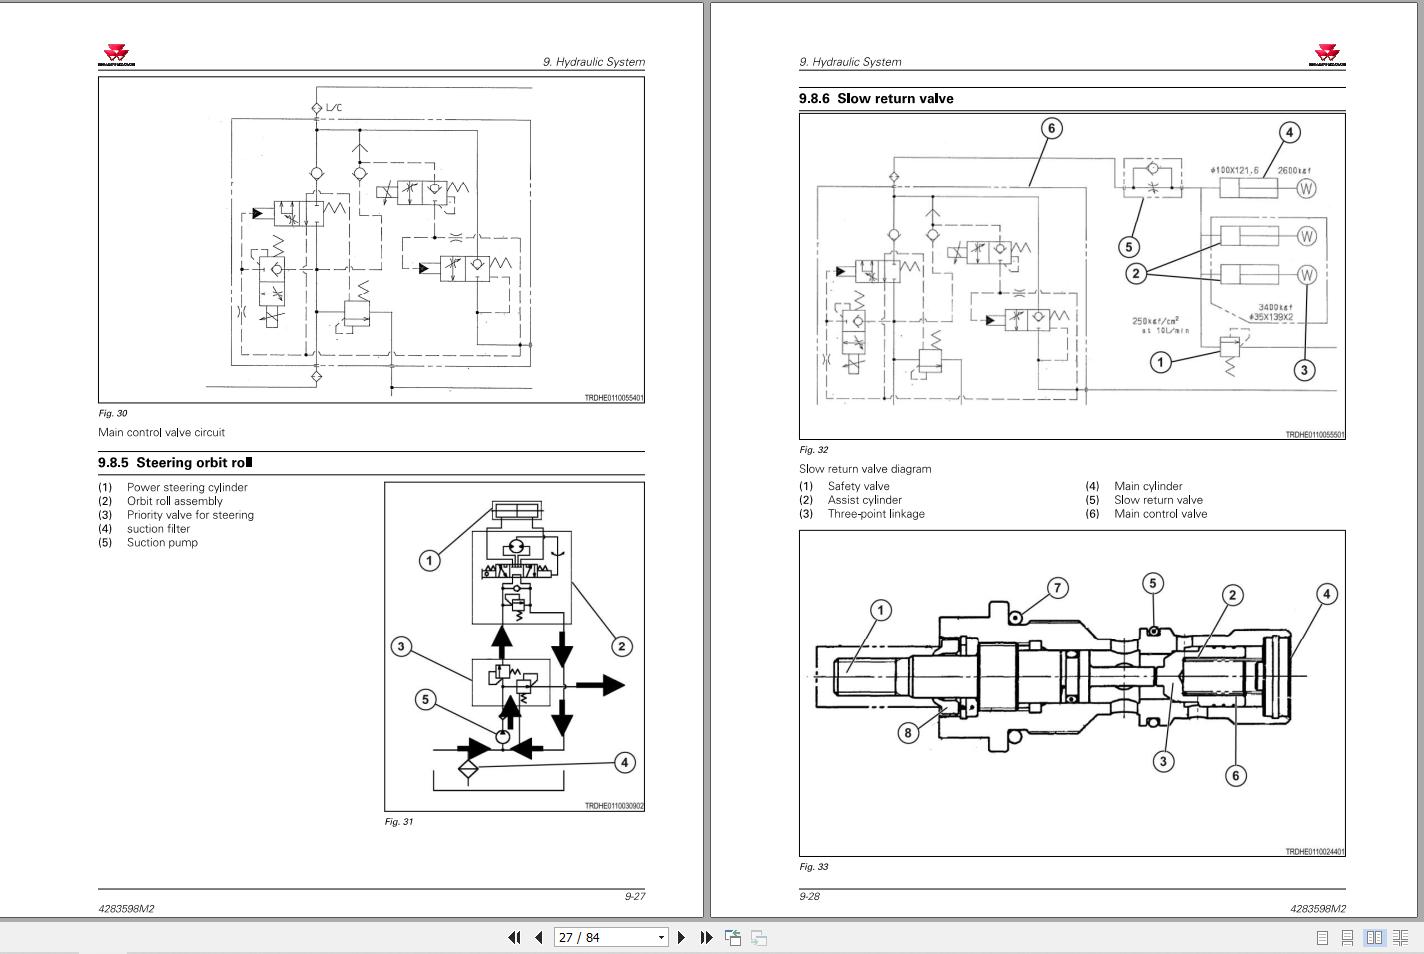Viewport: 1424px width, 954px height.
Task: Select the Main cylinder legend entry
Action: coord(1148,486)
